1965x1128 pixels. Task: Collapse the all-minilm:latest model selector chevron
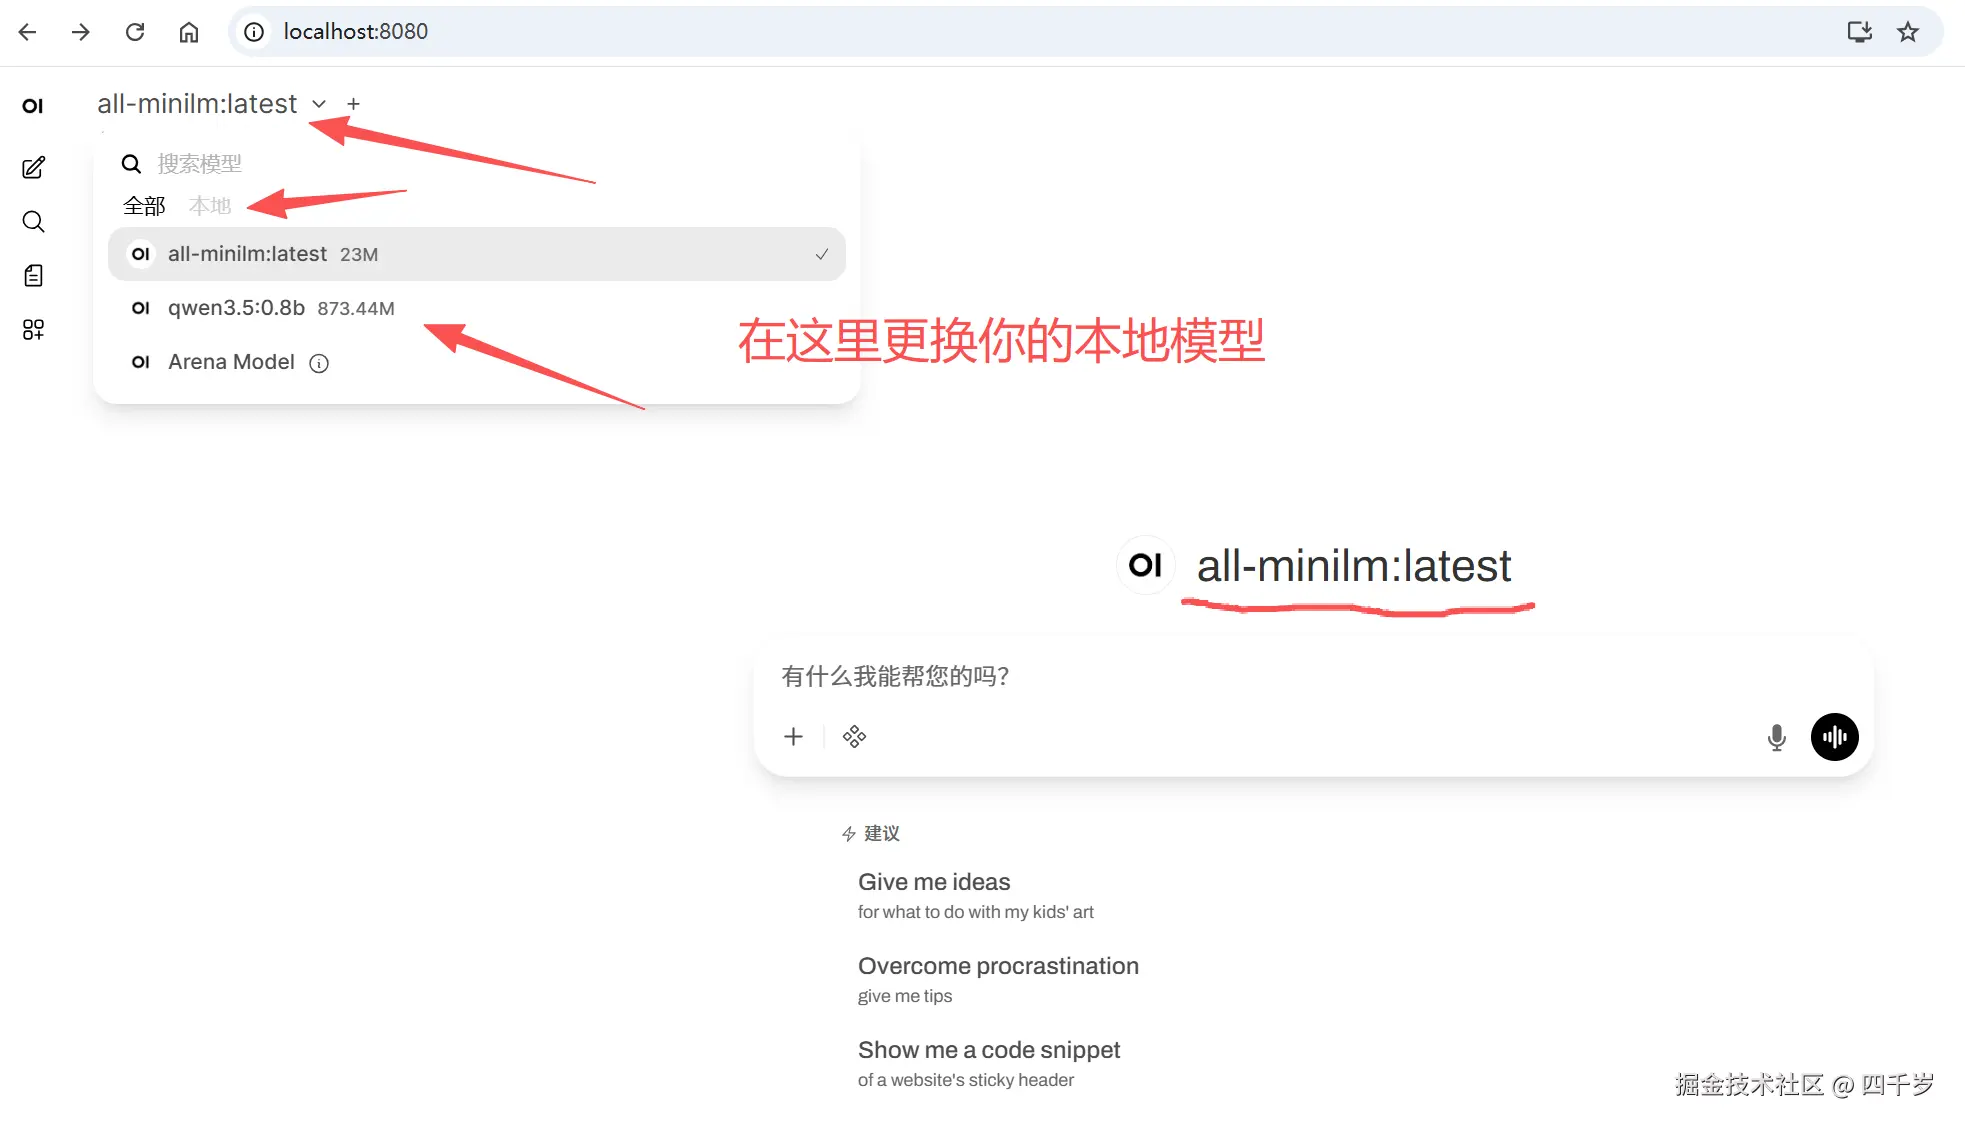click(x=319, y=104)
